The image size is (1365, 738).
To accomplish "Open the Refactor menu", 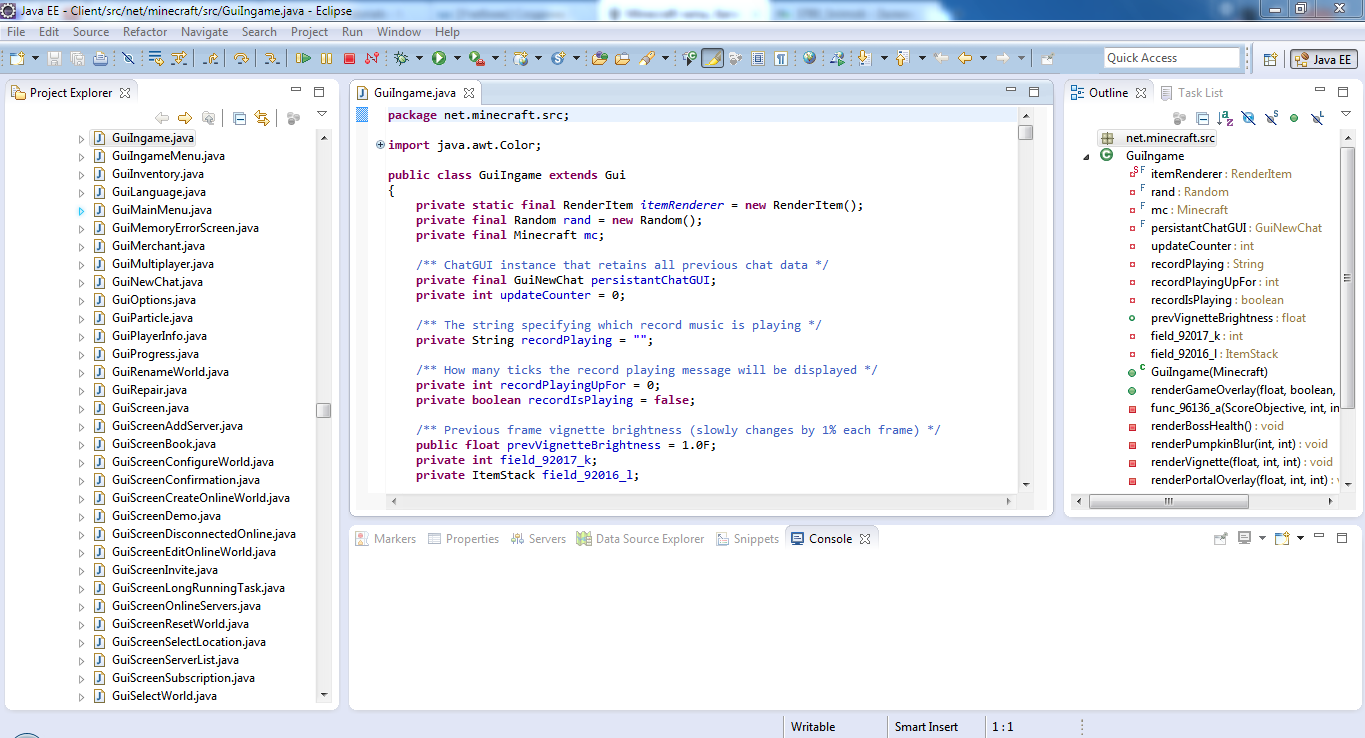I will tap(145, 32).
